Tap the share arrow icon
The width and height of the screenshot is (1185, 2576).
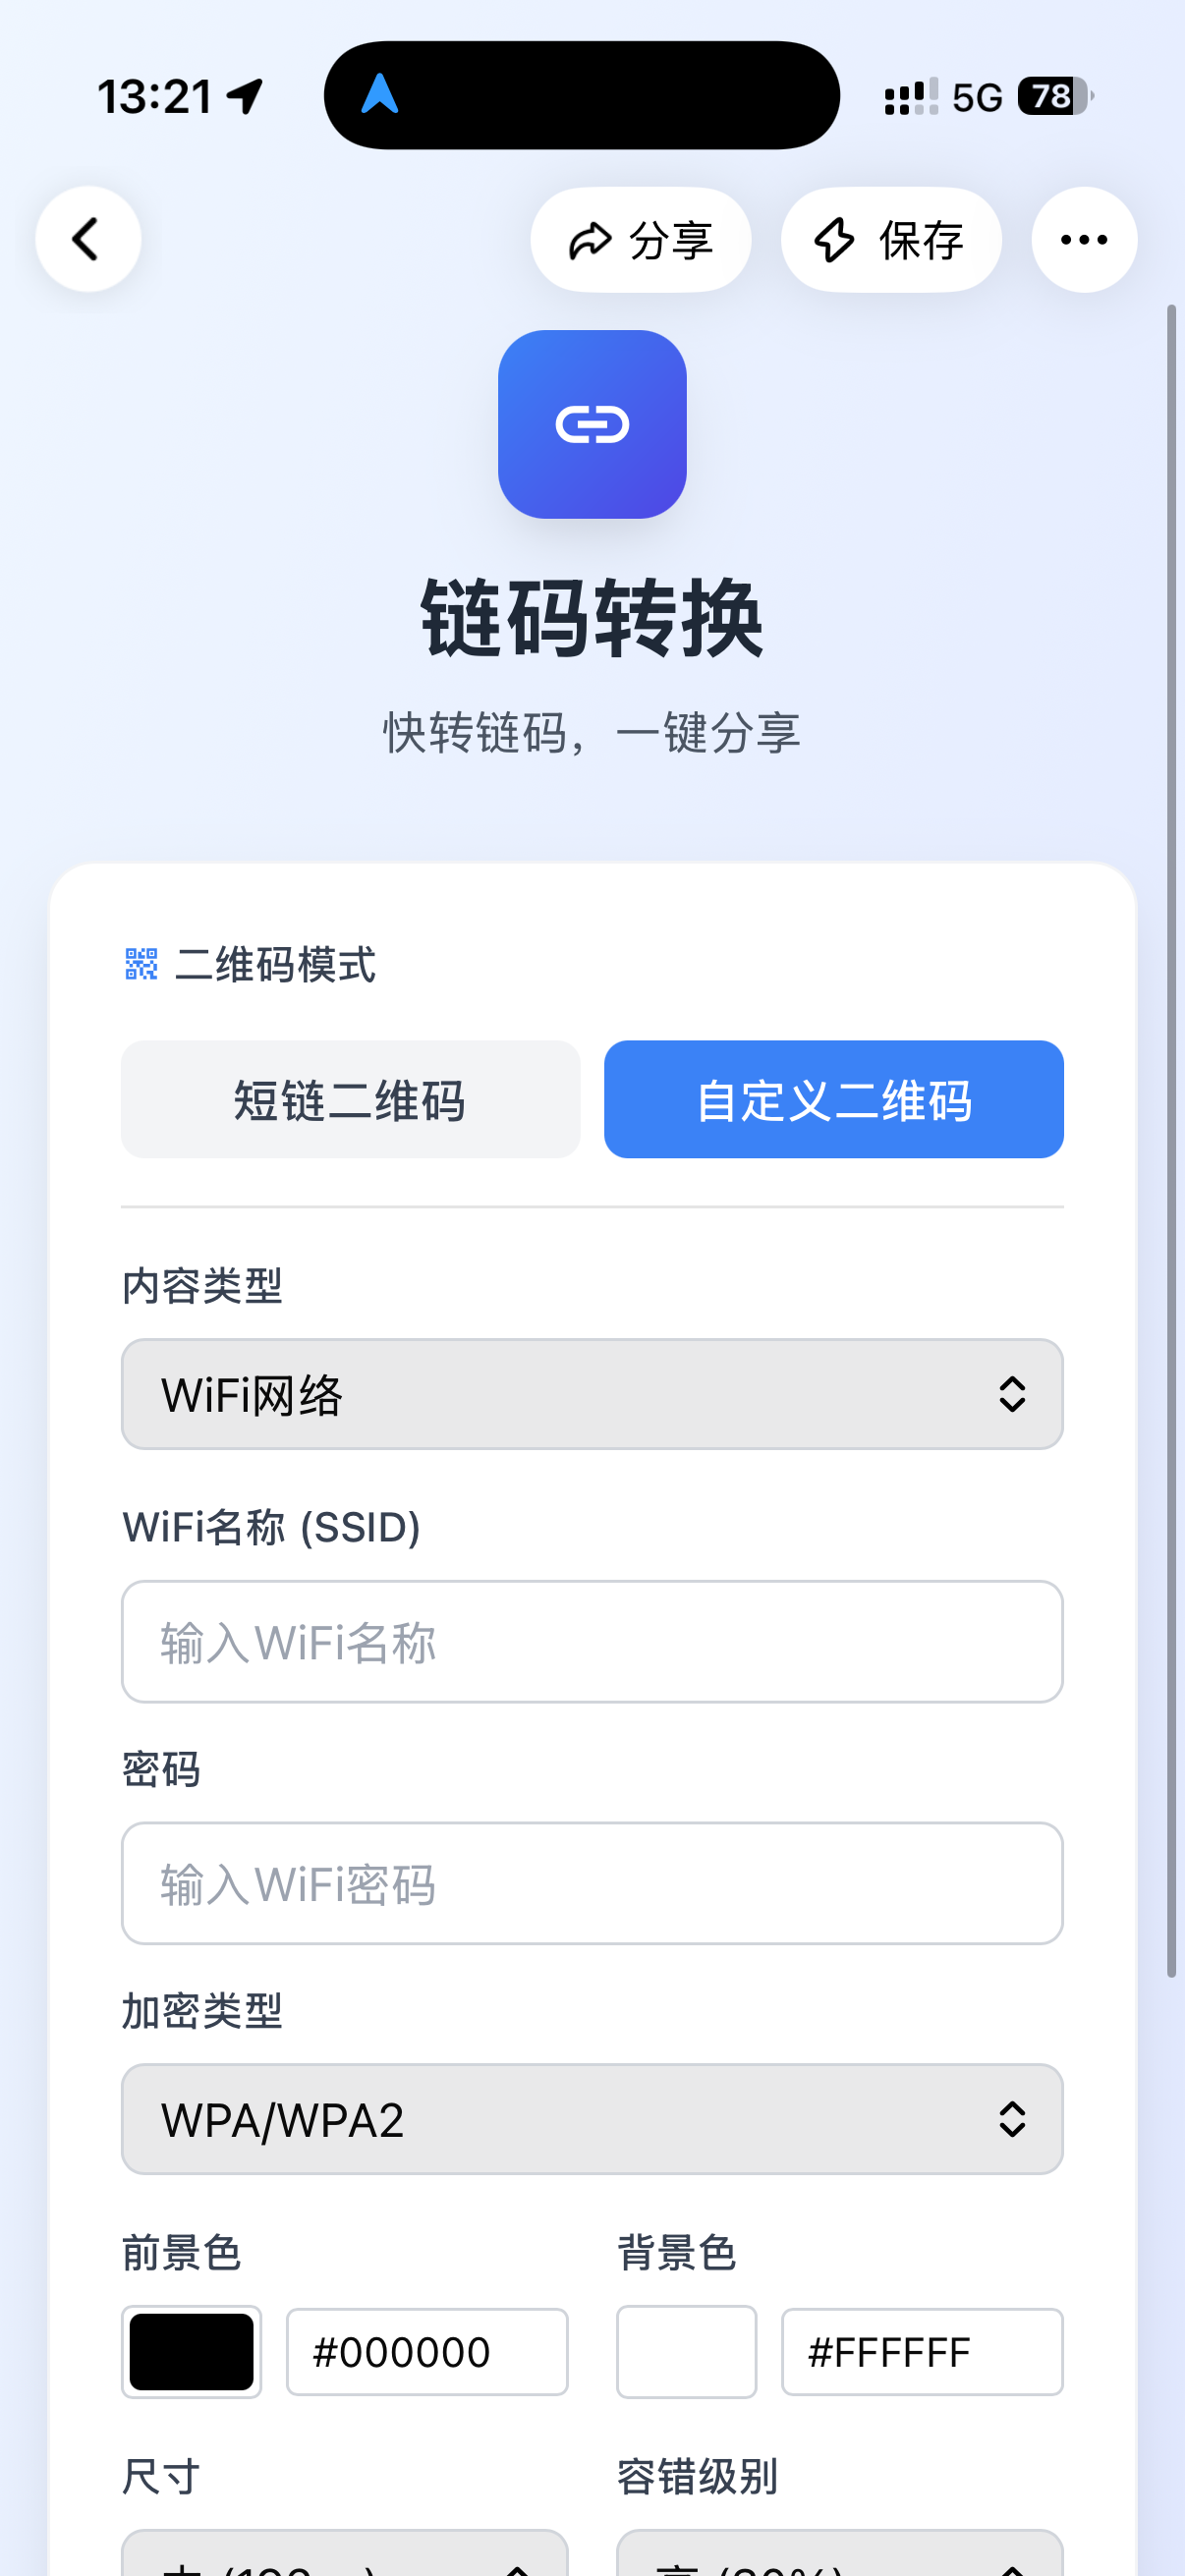tap(590, 241)
